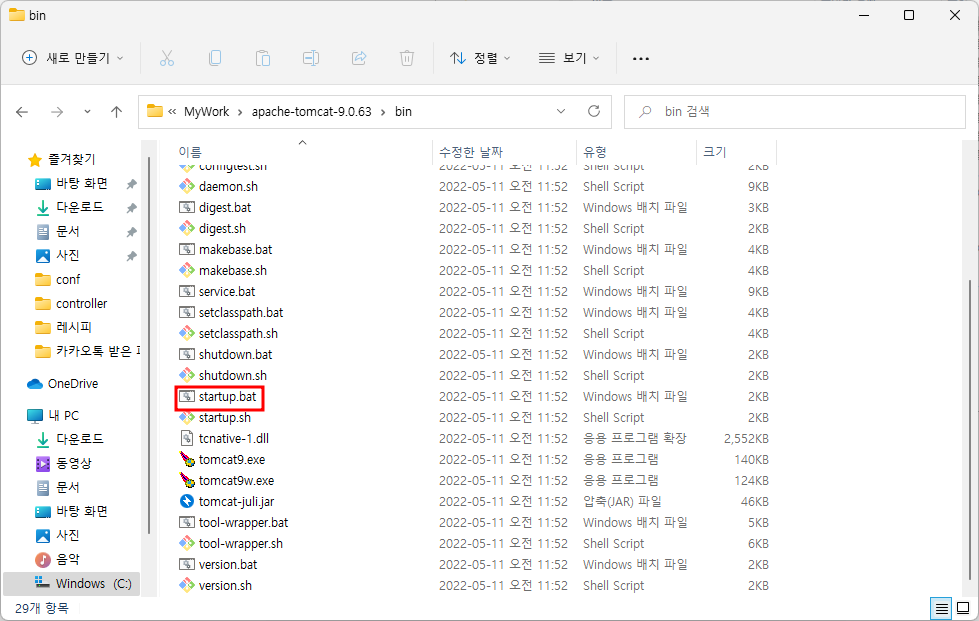Viewport: 979px width, 621px height.
Task: Click the Paste clipboard icon
Action: coord(263,58)
